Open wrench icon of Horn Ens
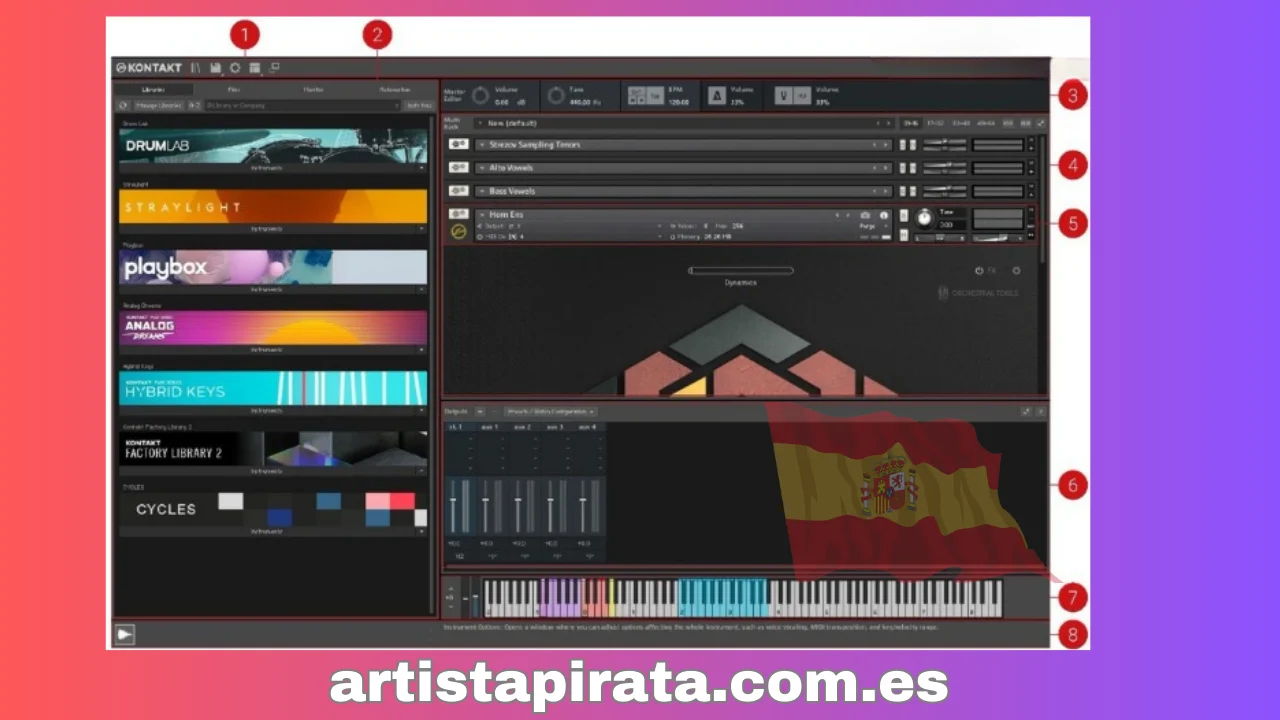This screenshot has width=1280, height=720. [459, 214]
